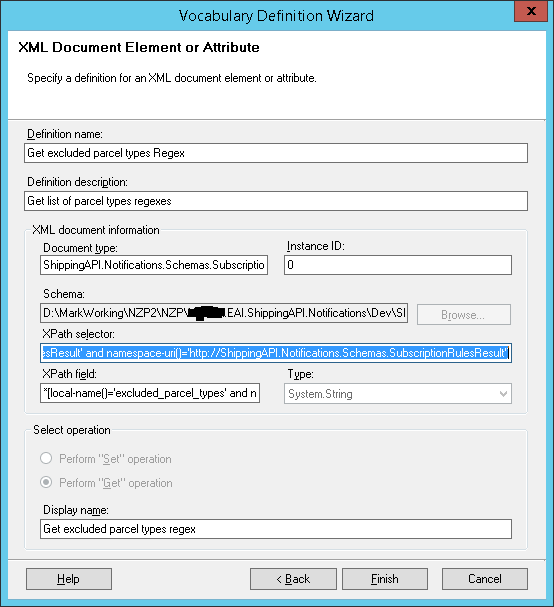Click the Browse button beside Schema
The width and height of the screenshot is (554, 607).
[463, 315]
